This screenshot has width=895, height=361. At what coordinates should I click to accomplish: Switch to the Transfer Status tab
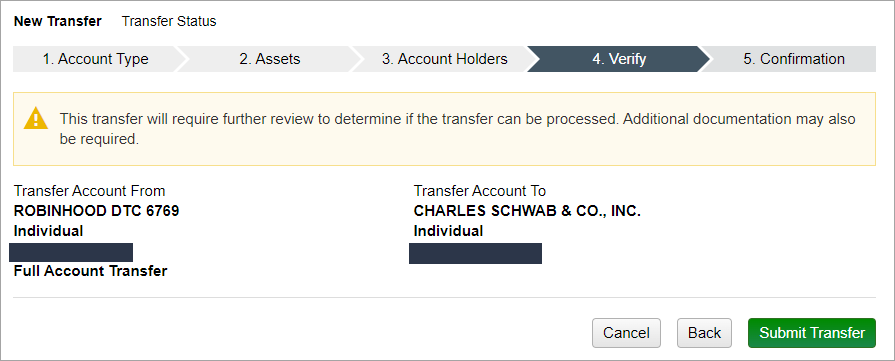pyautogui.click(x=169, y=22)
